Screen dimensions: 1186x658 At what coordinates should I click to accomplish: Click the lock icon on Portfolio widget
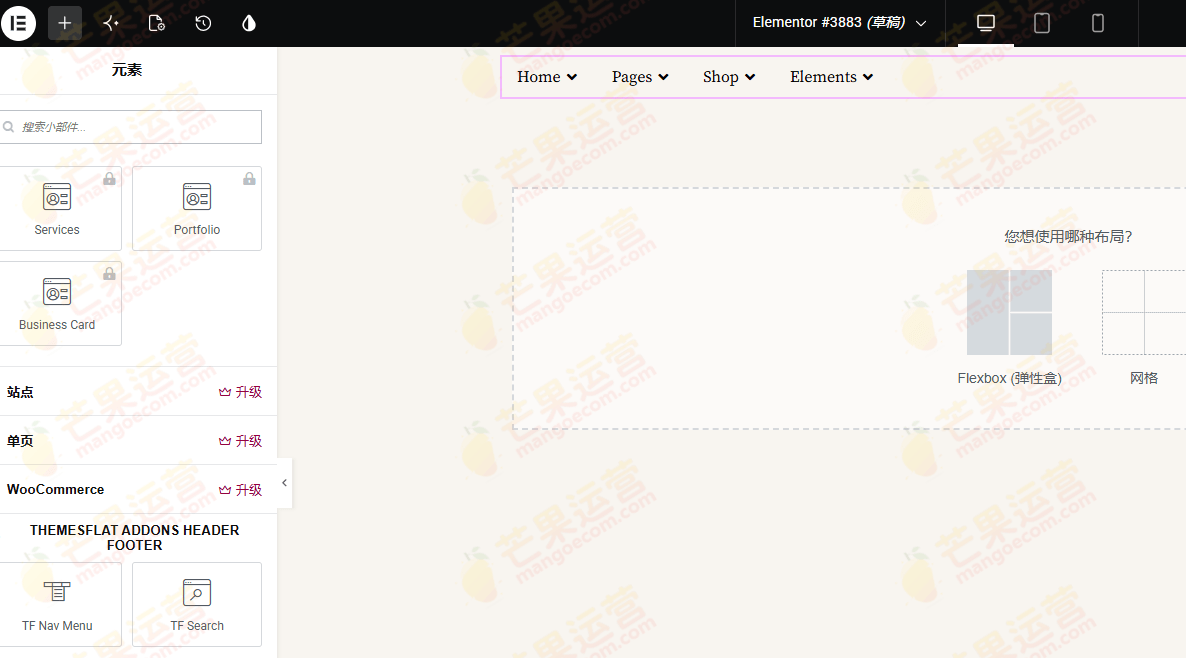(249, 178)
